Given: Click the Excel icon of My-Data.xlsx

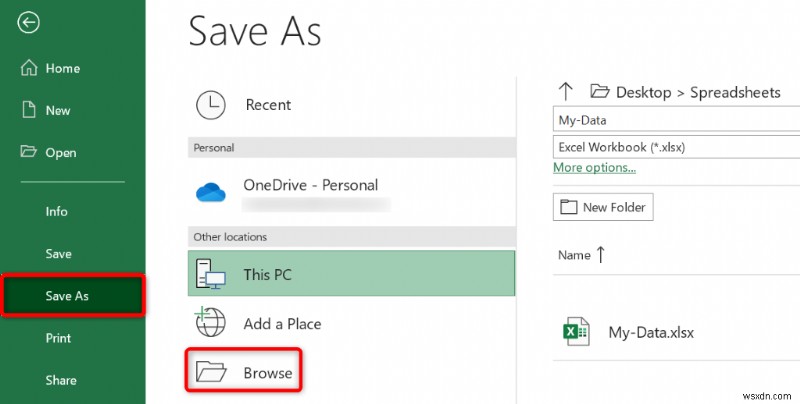Looking at the screenshot, I should click(576, 332).
